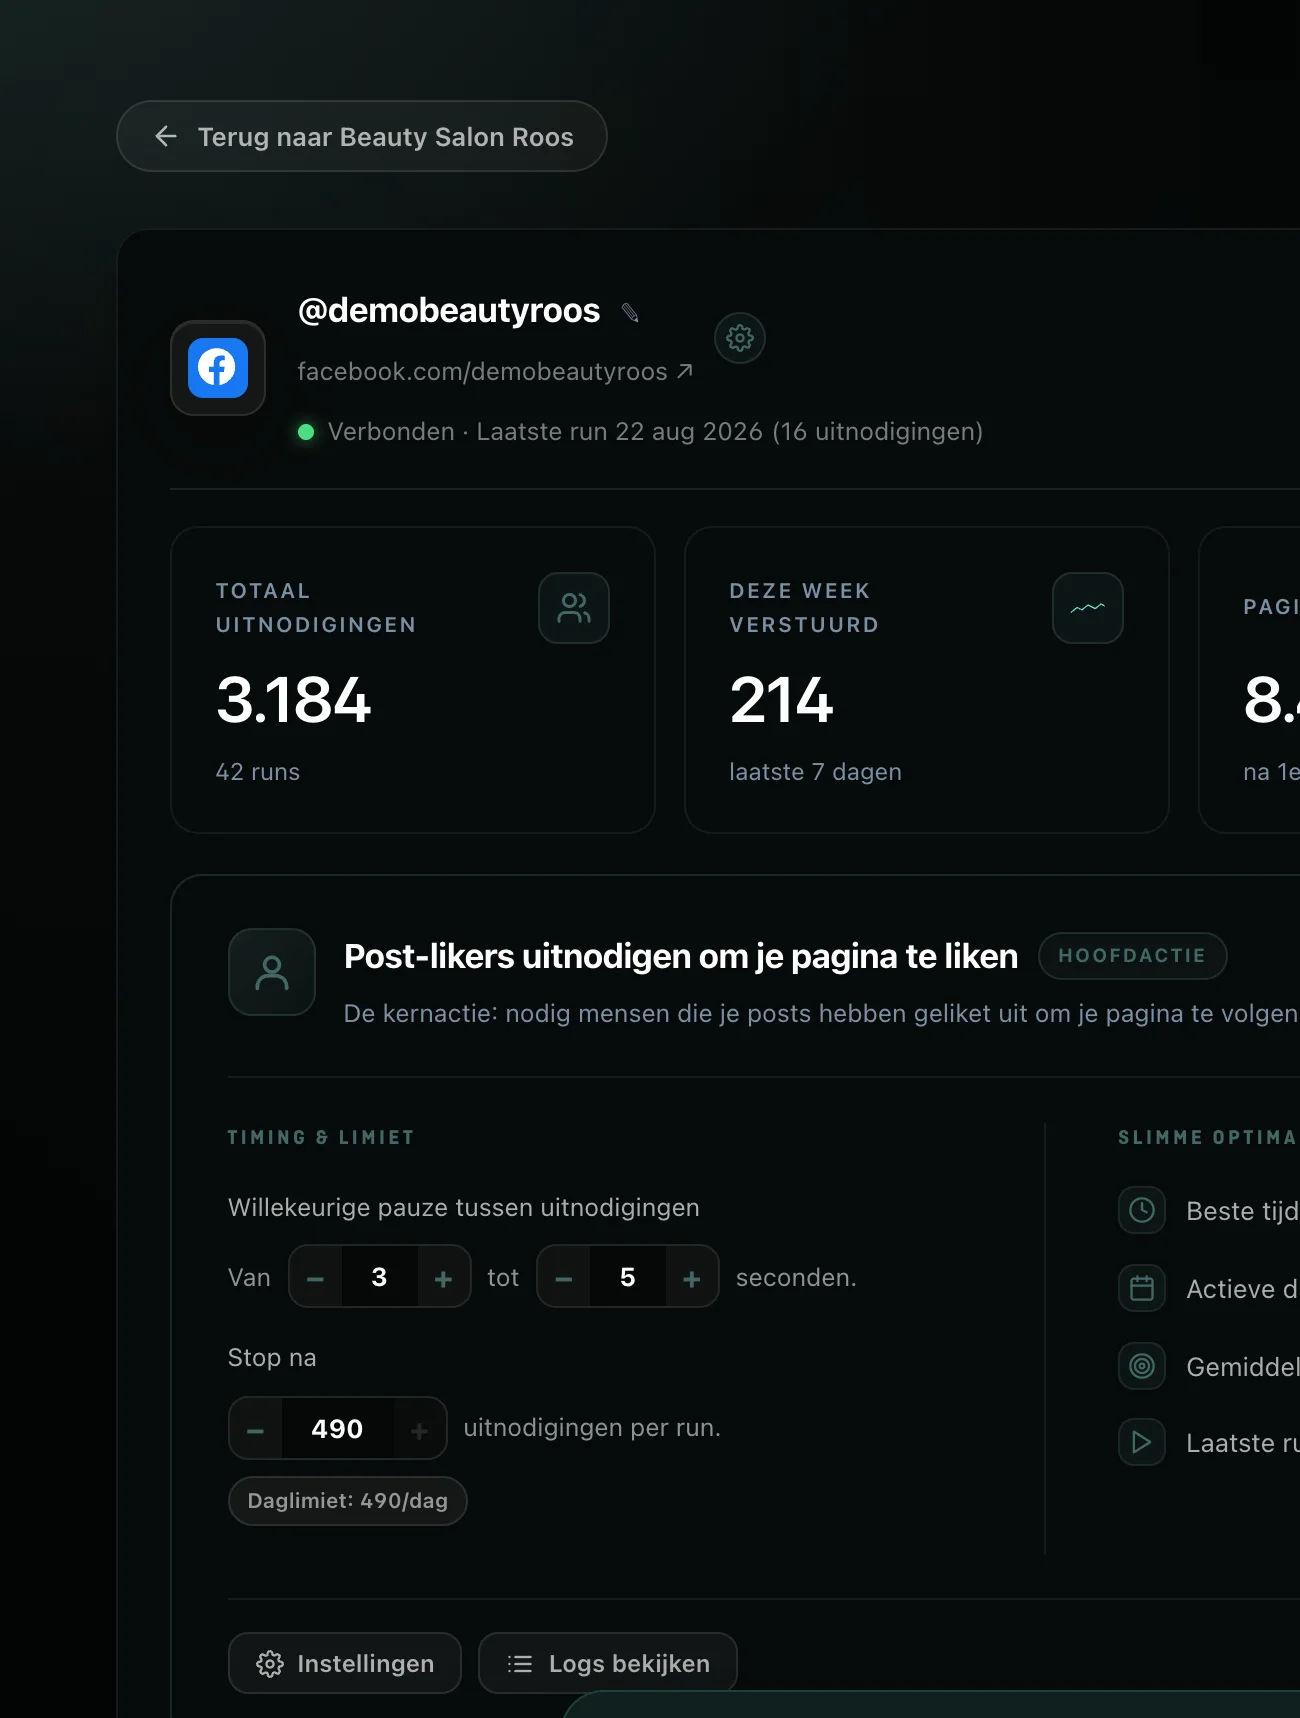Click the pencil edit icon beside @demobeautyroos

[x=630, y=313]
